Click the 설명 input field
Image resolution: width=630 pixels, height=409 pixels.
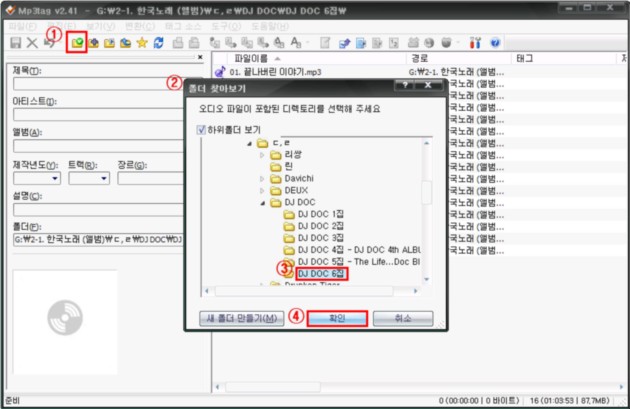[x=98, y=209]
